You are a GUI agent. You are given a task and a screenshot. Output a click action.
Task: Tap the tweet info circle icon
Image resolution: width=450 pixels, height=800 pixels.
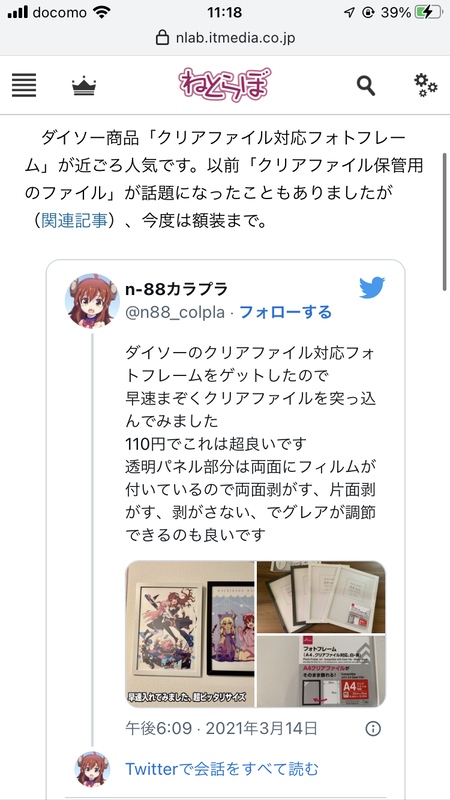point(373,728)
